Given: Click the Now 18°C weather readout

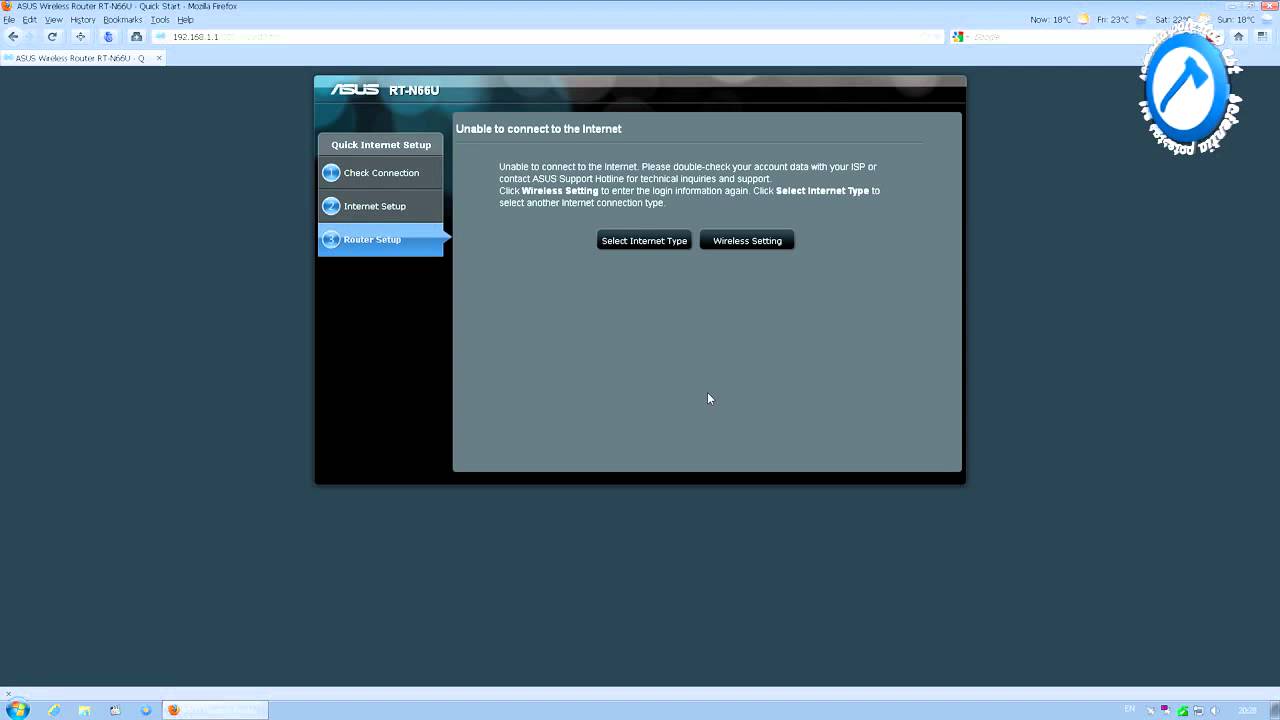Looking at the screenshot, I should [1051, 20].
